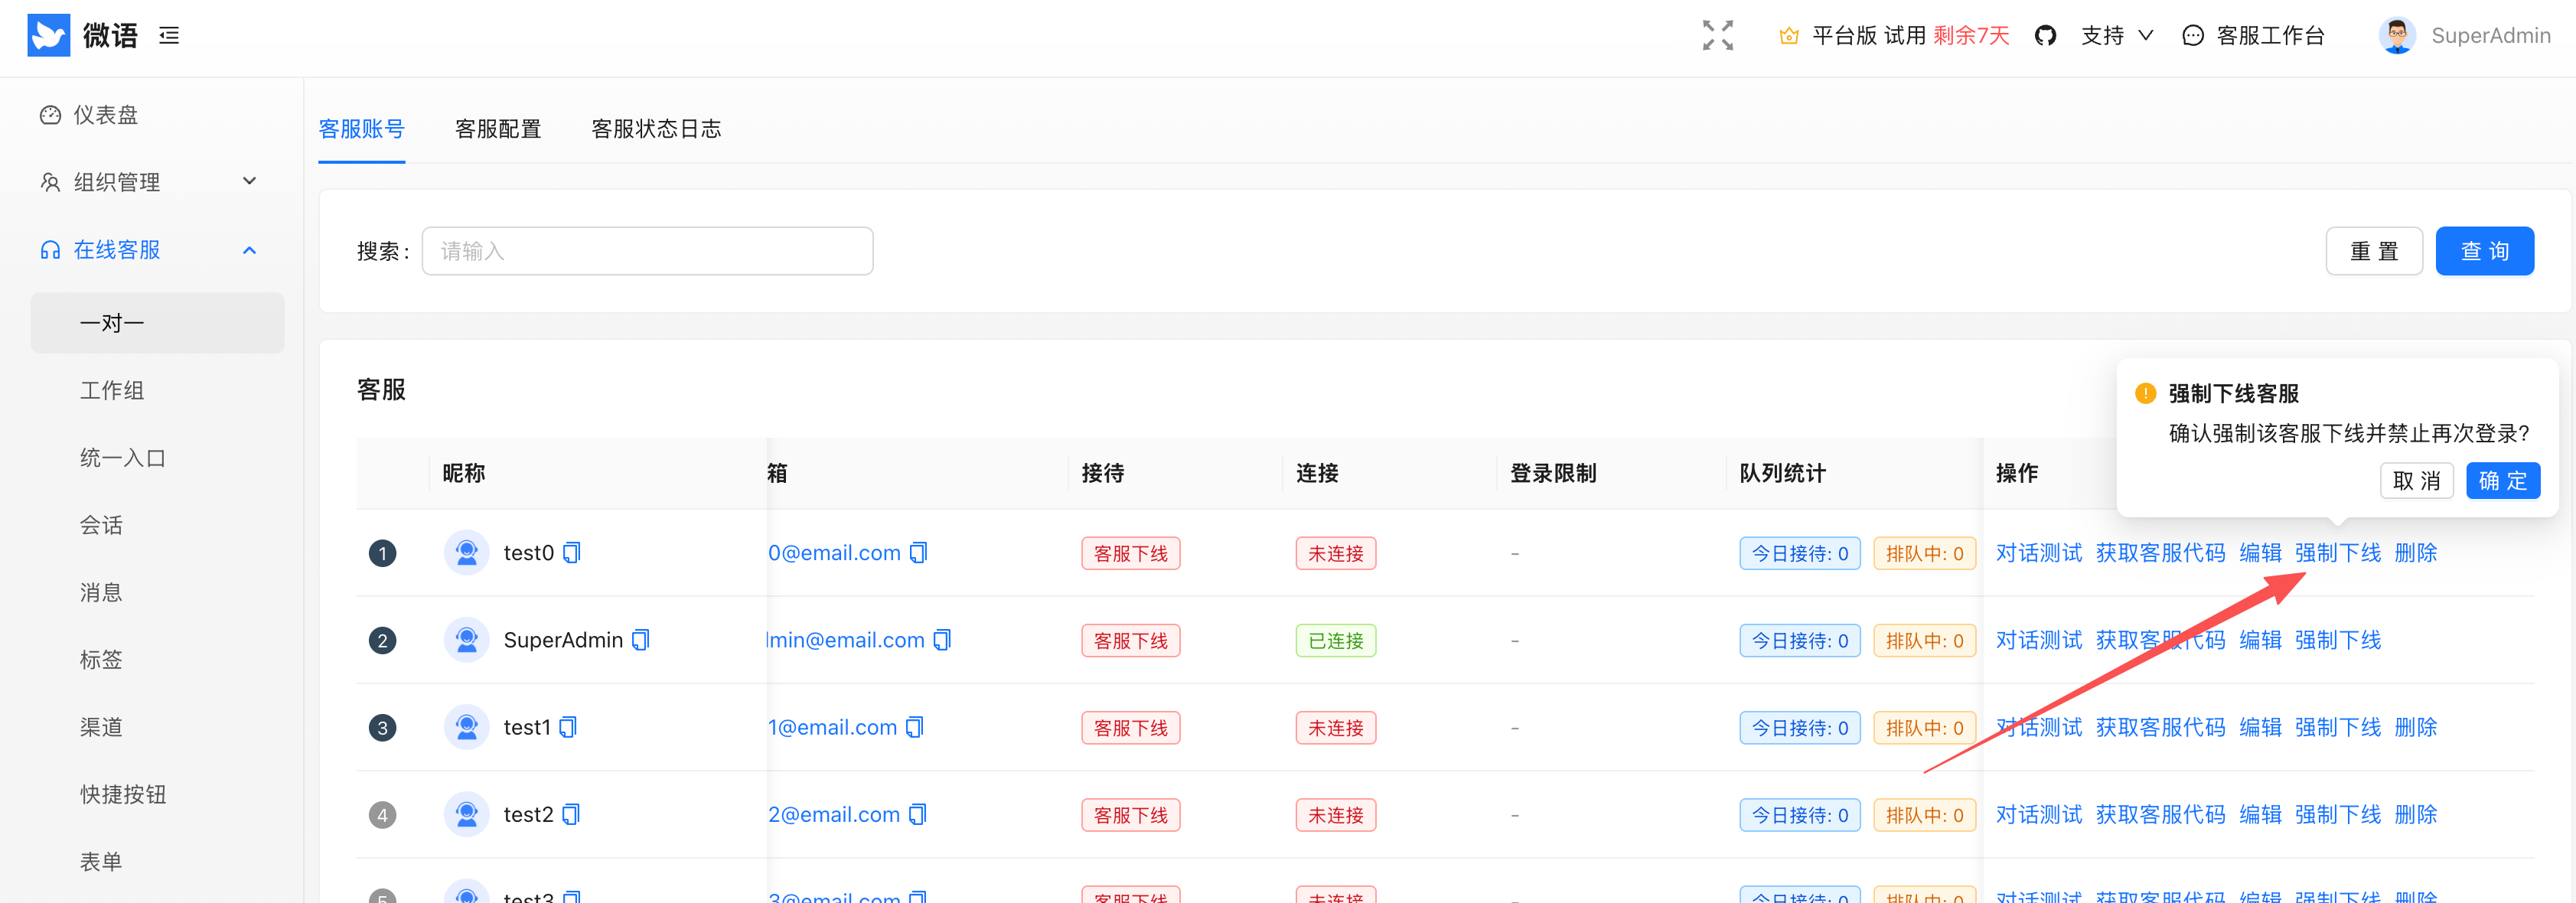Expand the 组织管理 menu
Viewport: 2576px width, 903px height.
pos(150,182)
